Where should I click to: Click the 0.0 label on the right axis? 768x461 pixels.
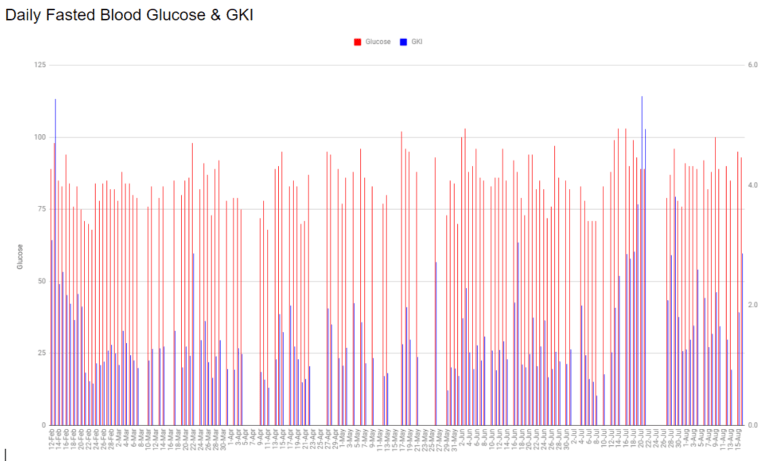click(x=753, y=425)
